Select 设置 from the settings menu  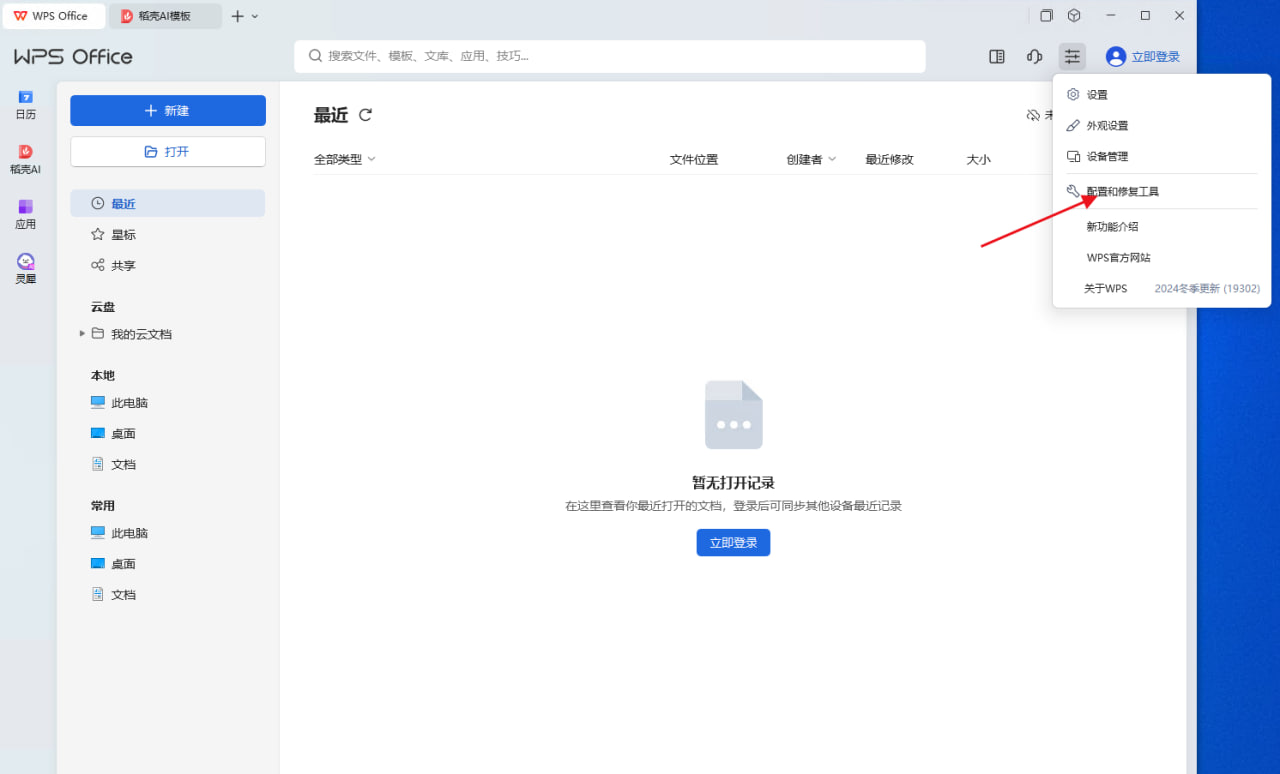[1162, 95]
